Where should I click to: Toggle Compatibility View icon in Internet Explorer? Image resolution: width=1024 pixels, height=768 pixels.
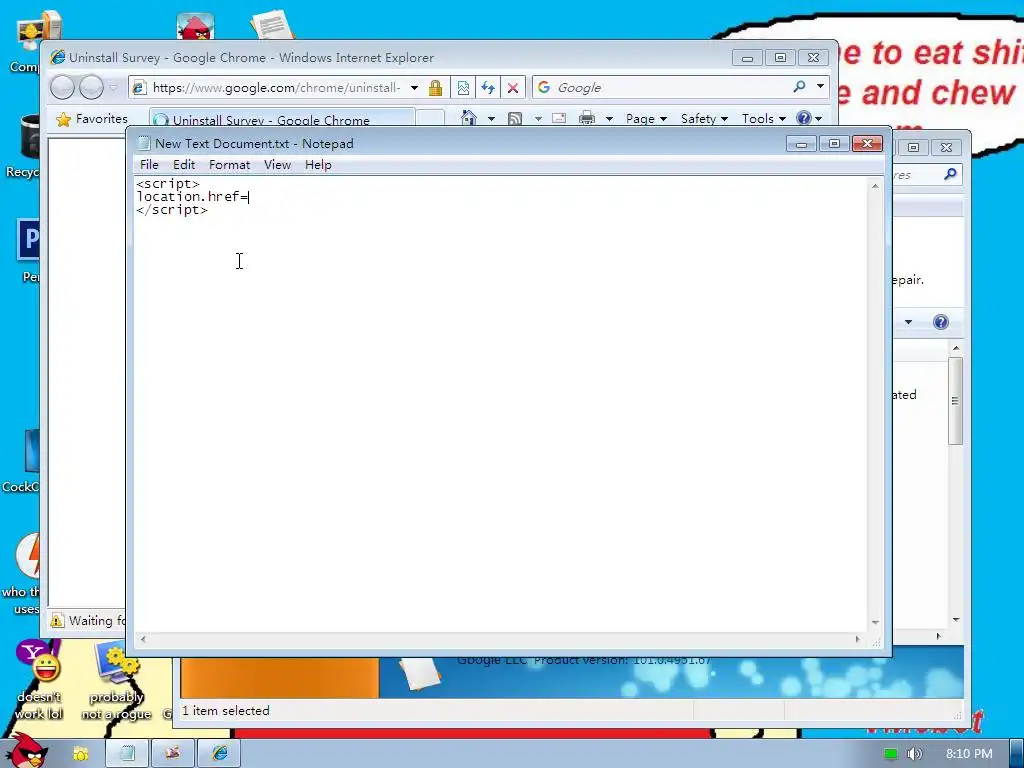pos(463,87)
